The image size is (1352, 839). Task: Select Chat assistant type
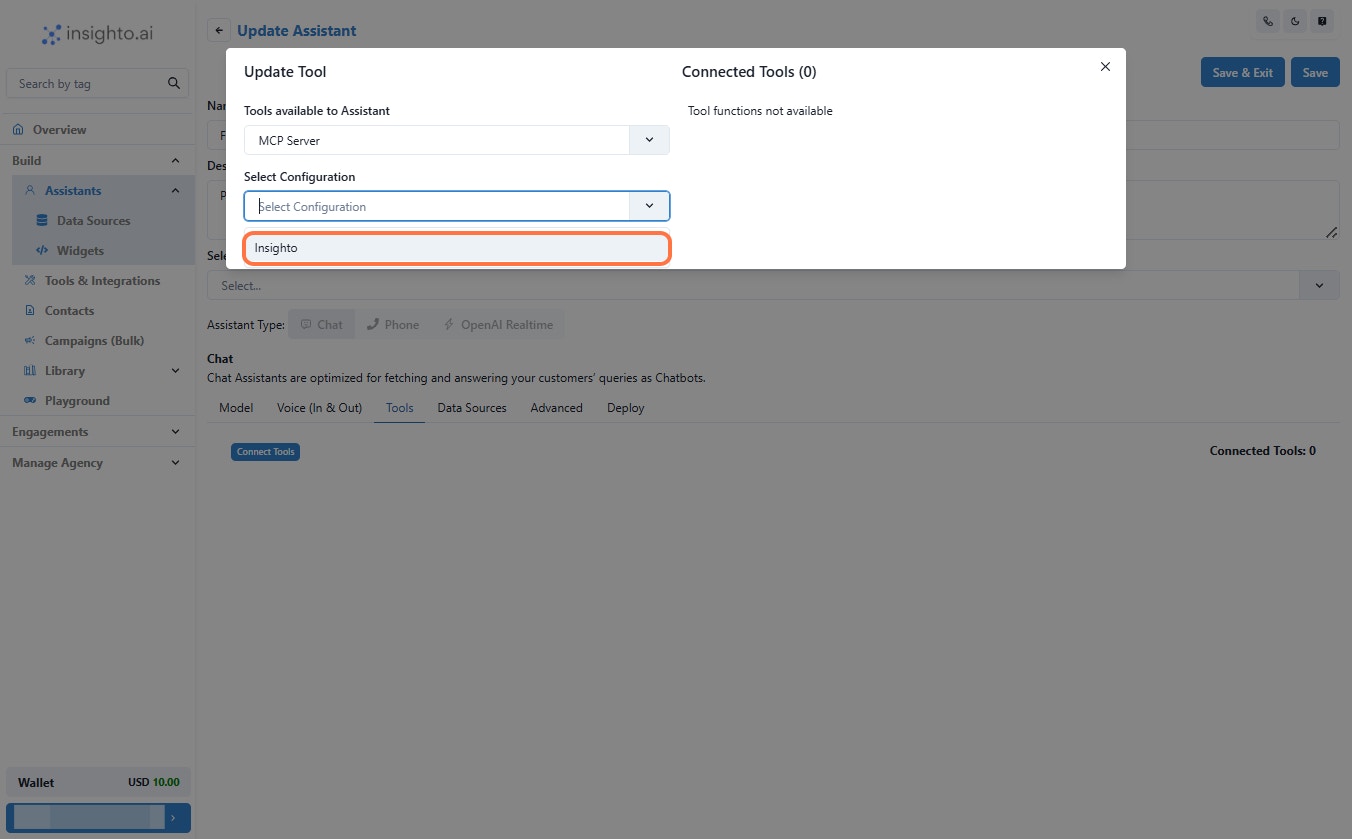[321, 325]
